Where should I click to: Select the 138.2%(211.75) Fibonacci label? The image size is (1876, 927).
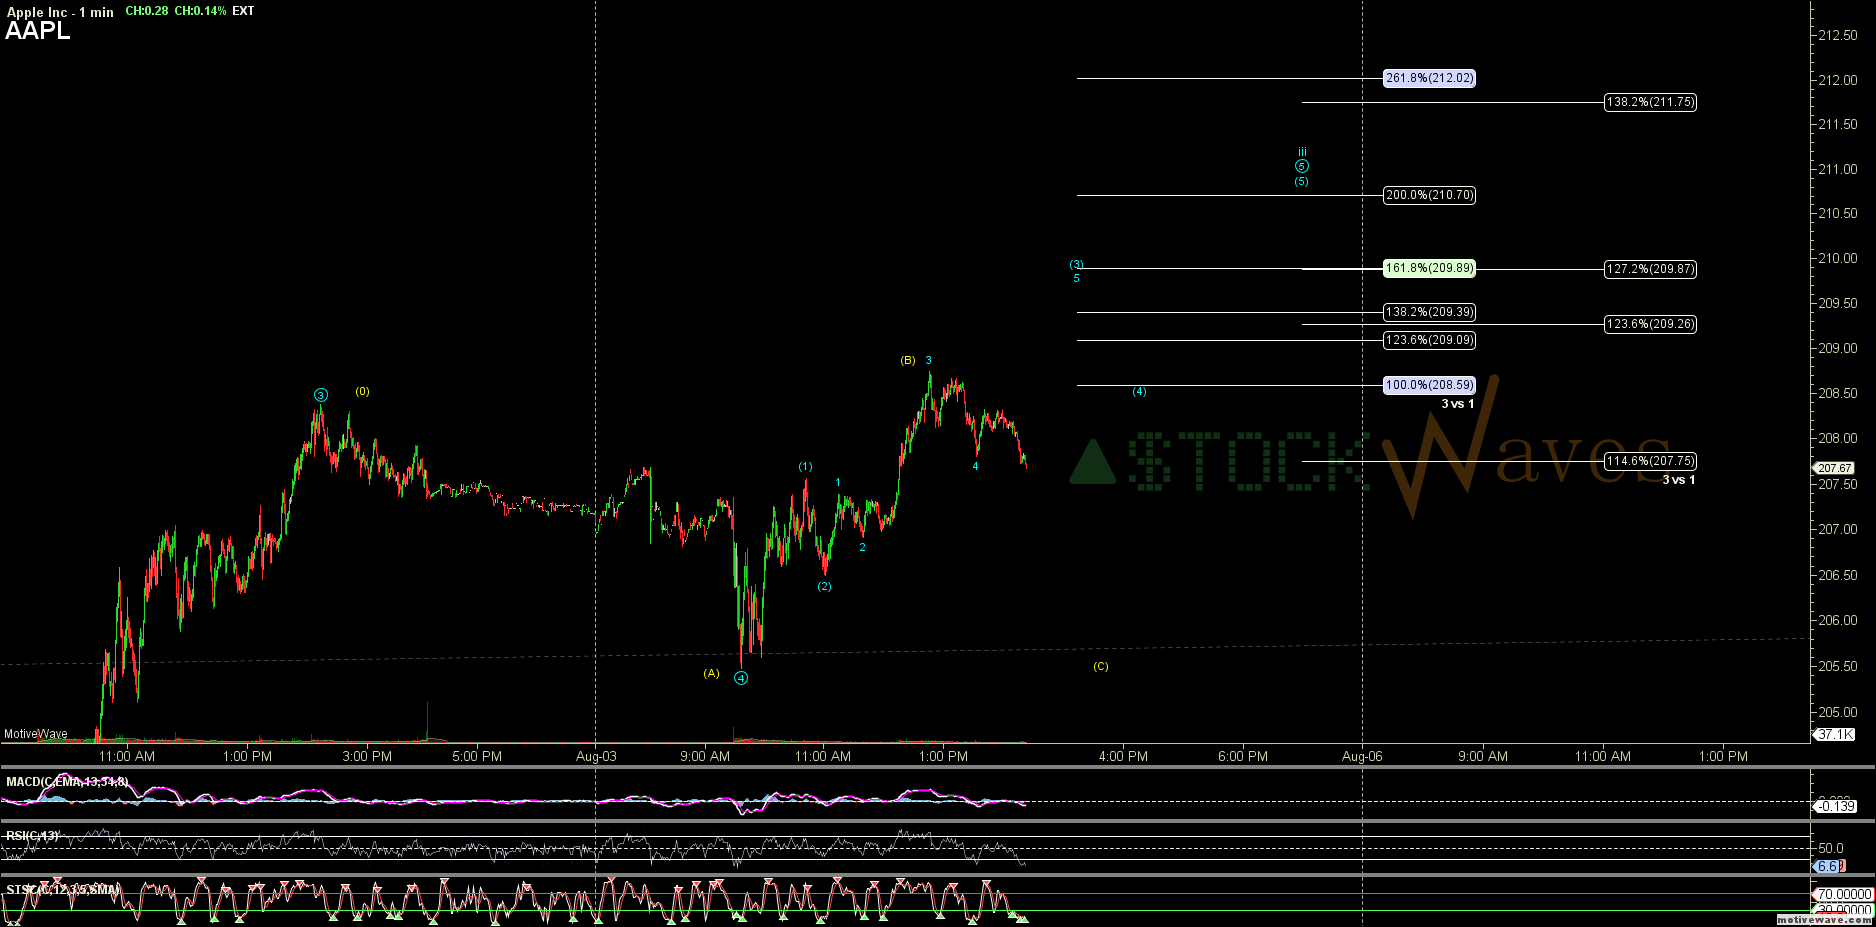[1650, 102]
